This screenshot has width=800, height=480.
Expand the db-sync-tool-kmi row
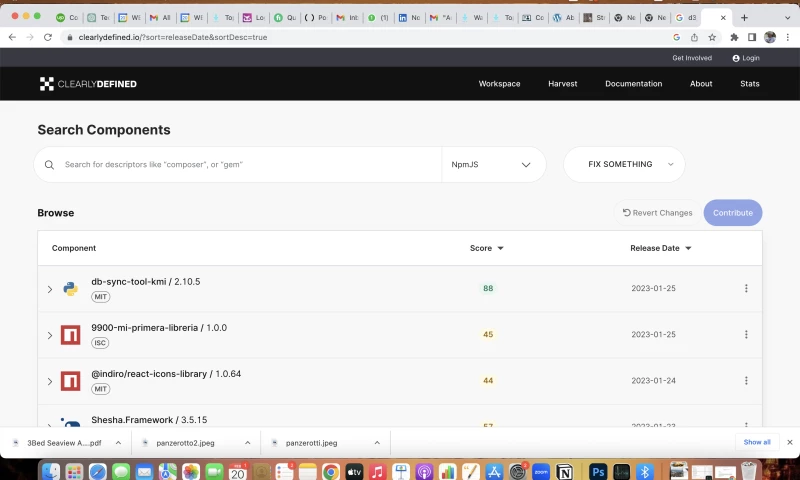(x=49, y=289)
